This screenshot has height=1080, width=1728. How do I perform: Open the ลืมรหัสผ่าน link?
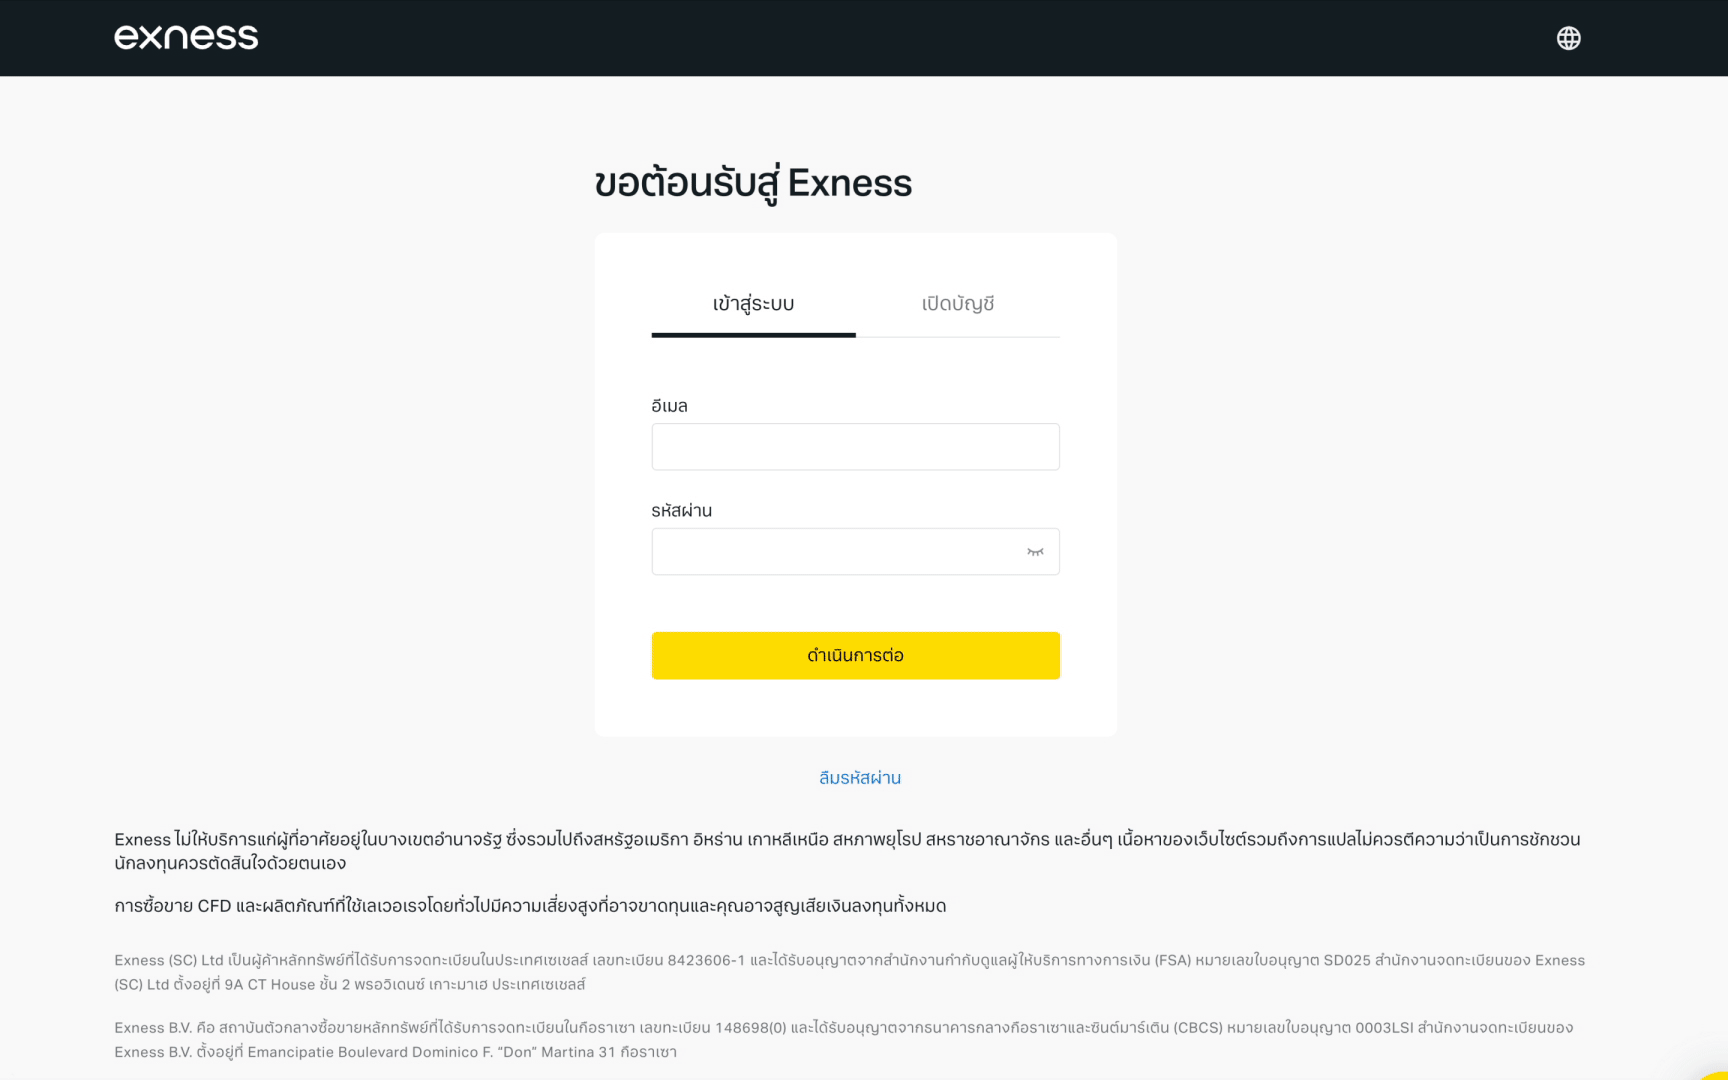click(x=860, y=778)
